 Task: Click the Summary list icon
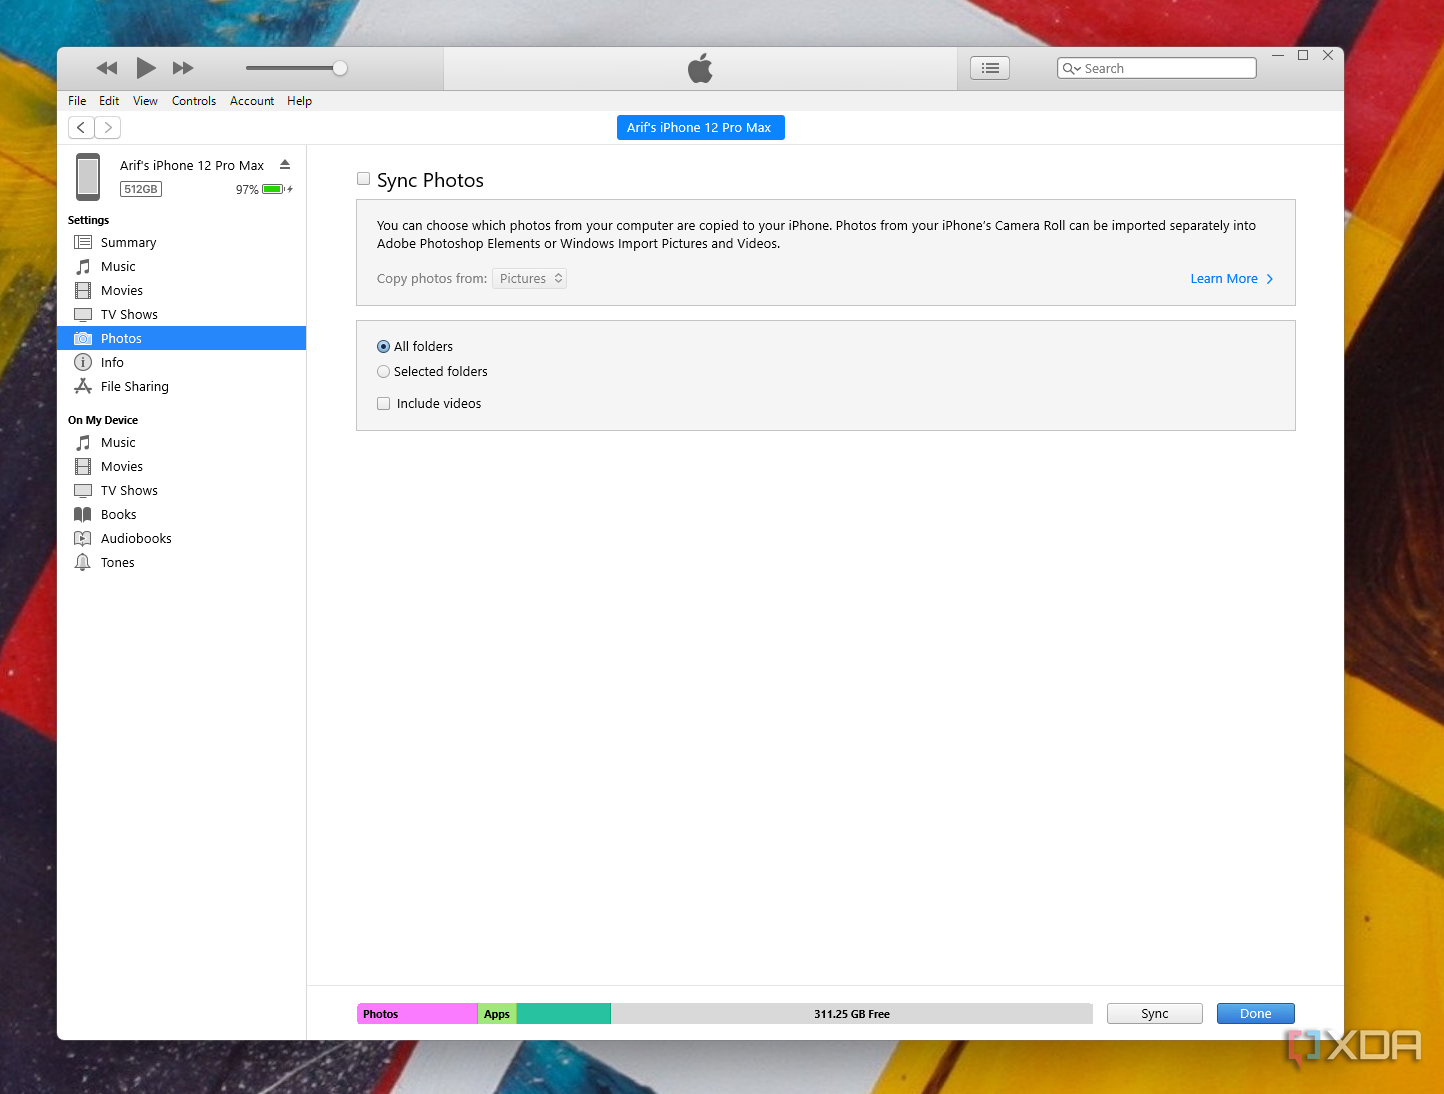[83, 242]
